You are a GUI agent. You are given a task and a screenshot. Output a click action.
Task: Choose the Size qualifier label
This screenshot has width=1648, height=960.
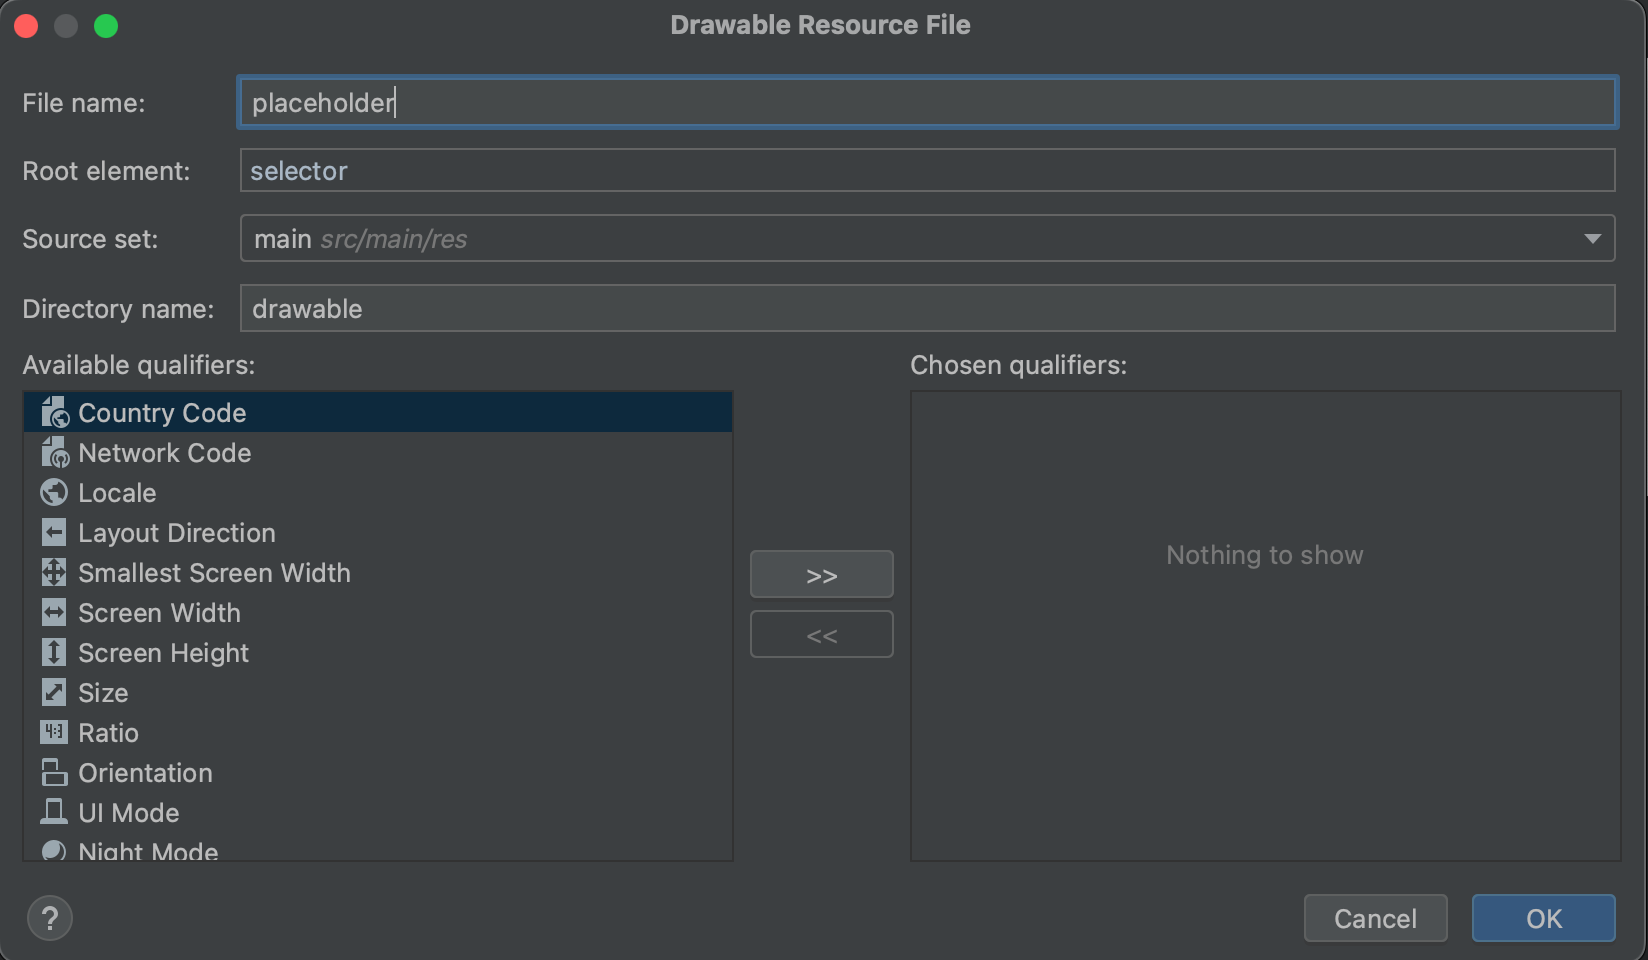click(103, 693)
